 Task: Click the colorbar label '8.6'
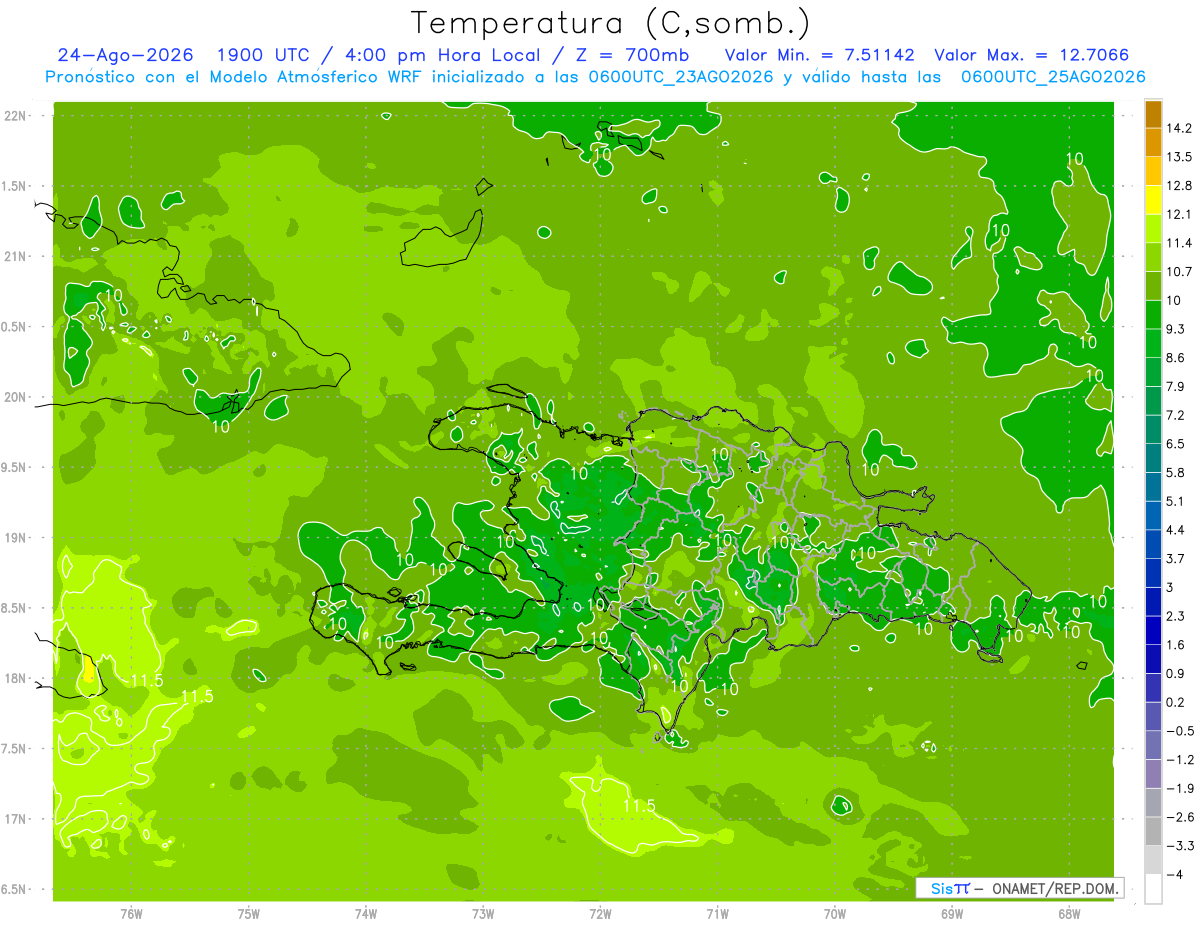pos(1176,358)
